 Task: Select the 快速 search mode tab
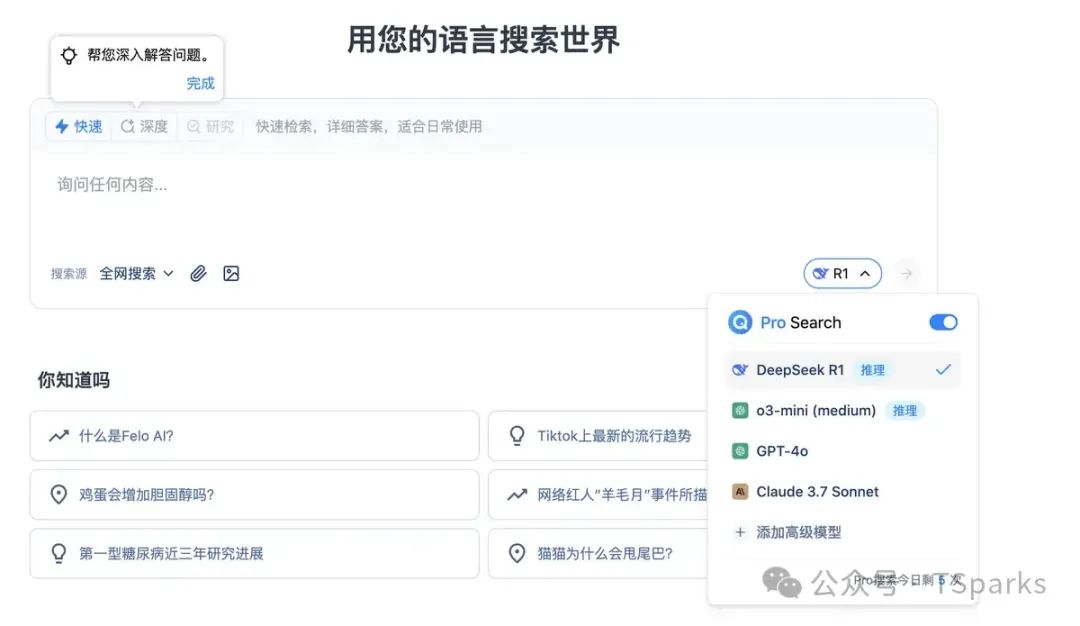tap(78, 127)
